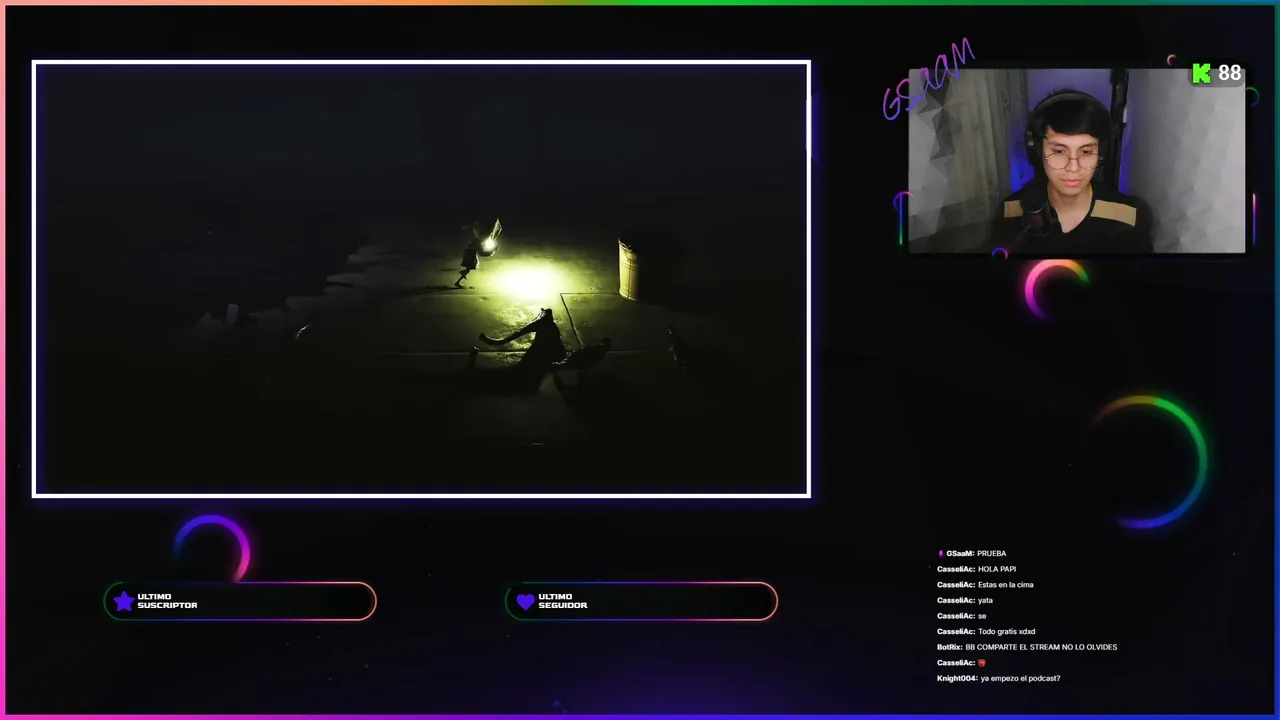The width and height of the screenshot is (1280, 720).
Task: Click the chat message "ya empezo el podcast?"
Action: [1020, 679]
